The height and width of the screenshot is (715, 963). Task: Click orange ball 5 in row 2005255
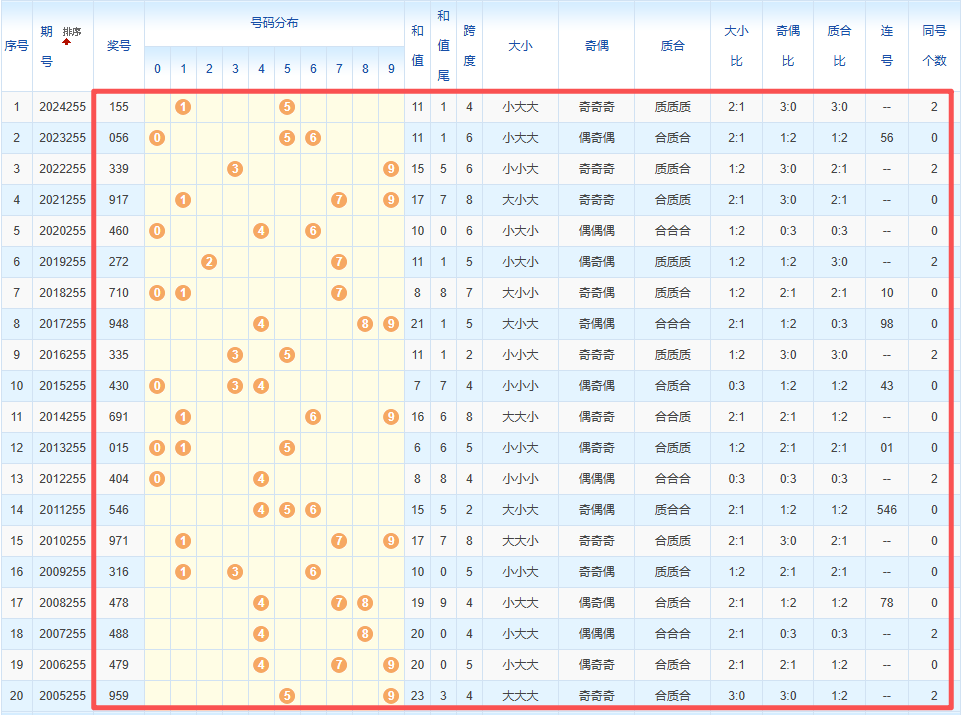pos(287,696)
